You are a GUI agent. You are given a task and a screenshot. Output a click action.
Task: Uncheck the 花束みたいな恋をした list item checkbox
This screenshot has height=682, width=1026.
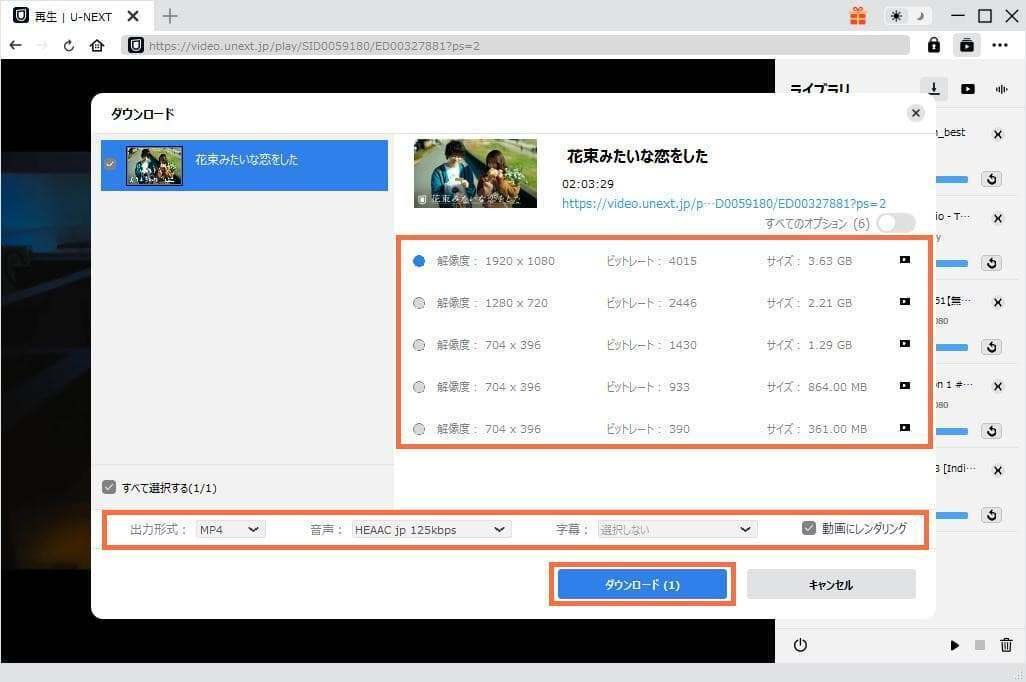110,164
